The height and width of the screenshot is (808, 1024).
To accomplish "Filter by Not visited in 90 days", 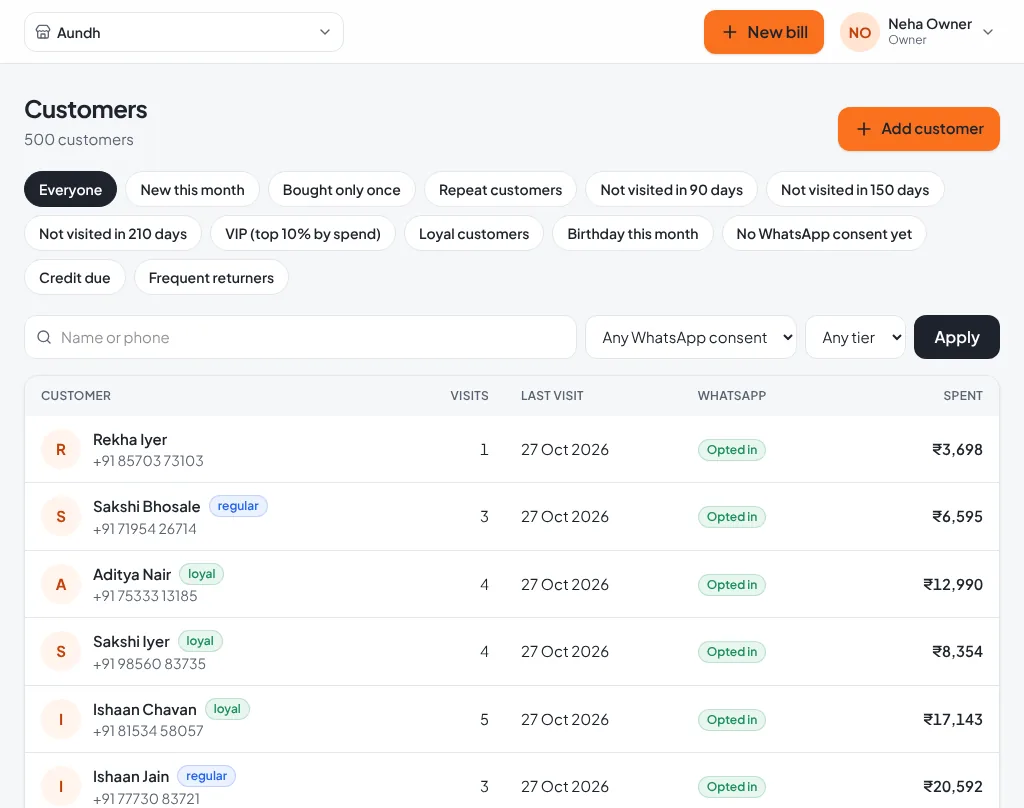I will (671, 189).
